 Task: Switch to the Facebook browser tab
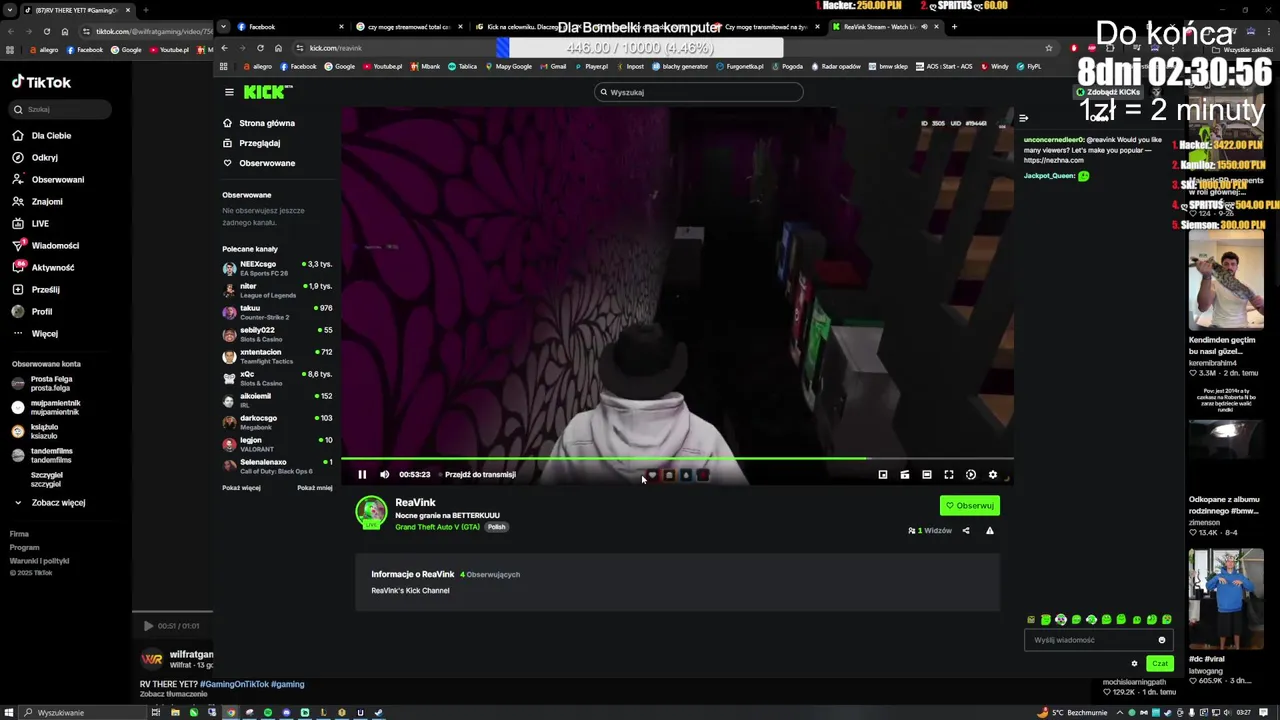point(279,27)
